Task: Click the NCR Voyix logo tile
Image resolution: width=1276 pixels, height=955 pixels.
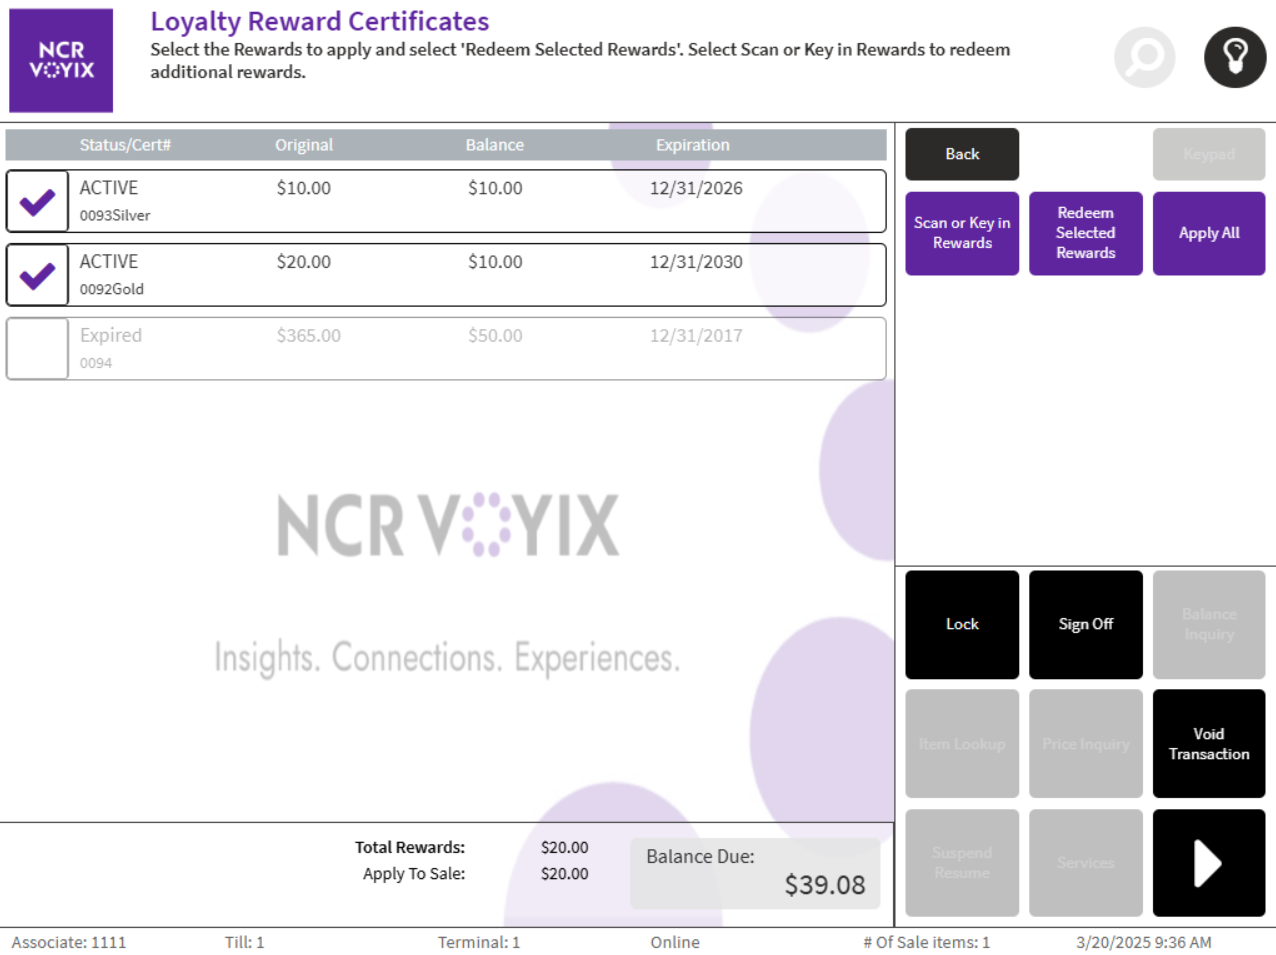Action: click(61, 60)
